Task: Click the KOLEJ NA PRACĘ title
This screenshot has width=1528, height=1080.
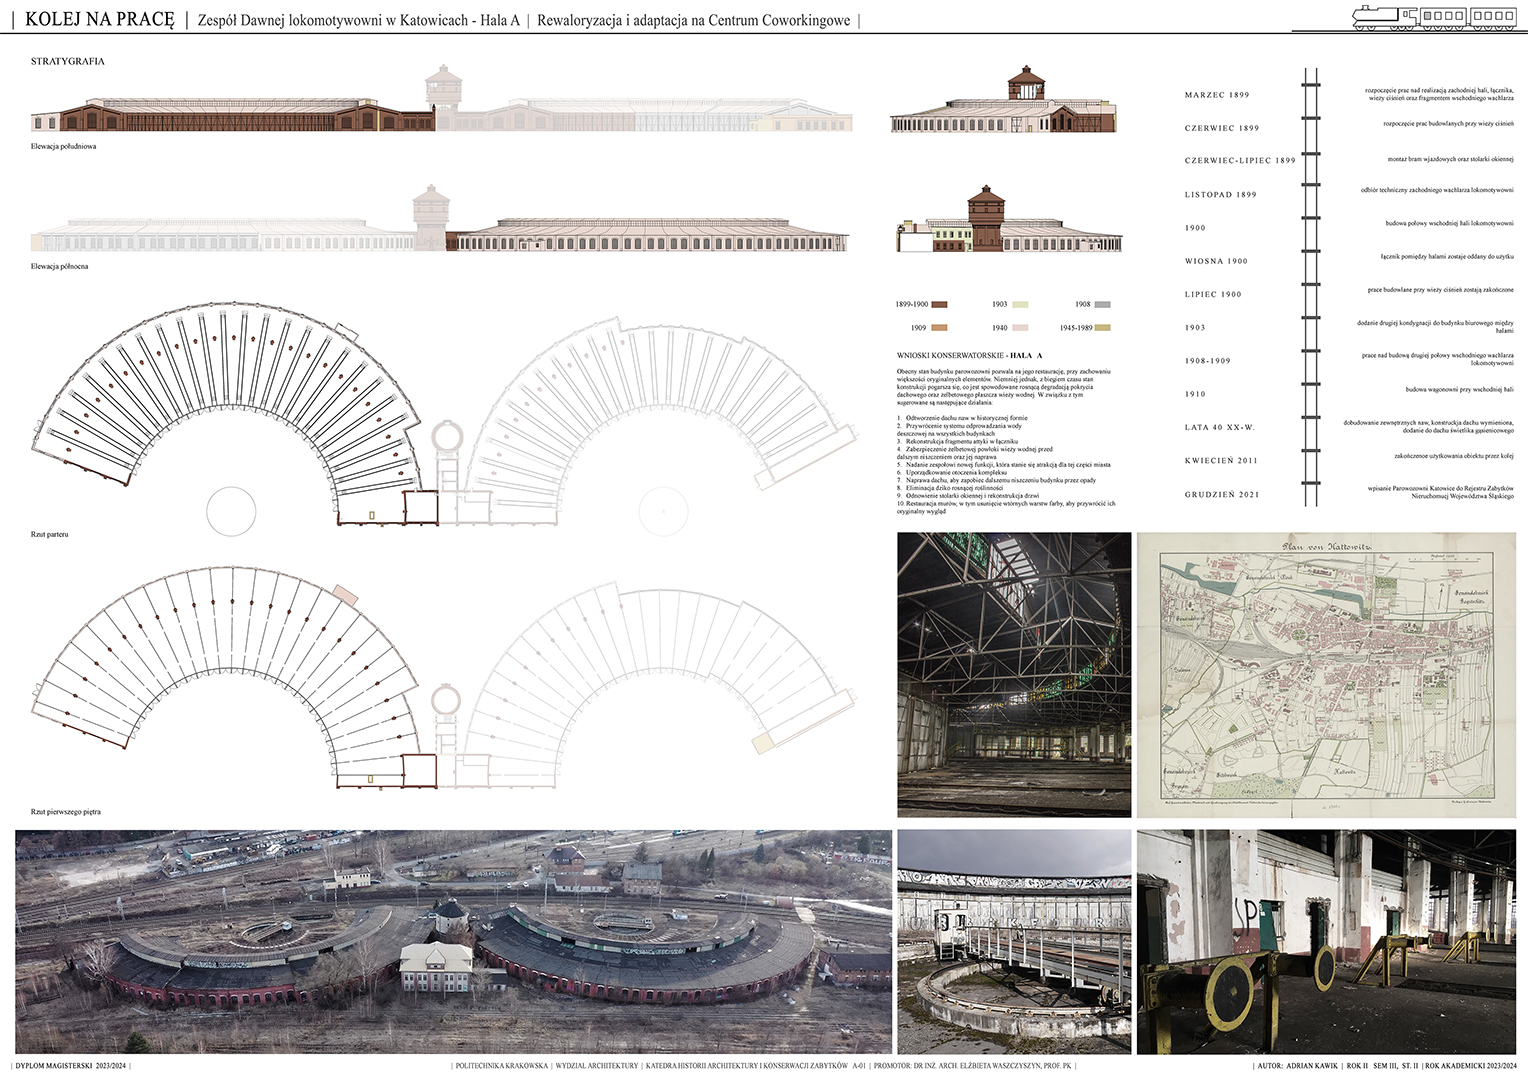Action: tap(100, 19)
